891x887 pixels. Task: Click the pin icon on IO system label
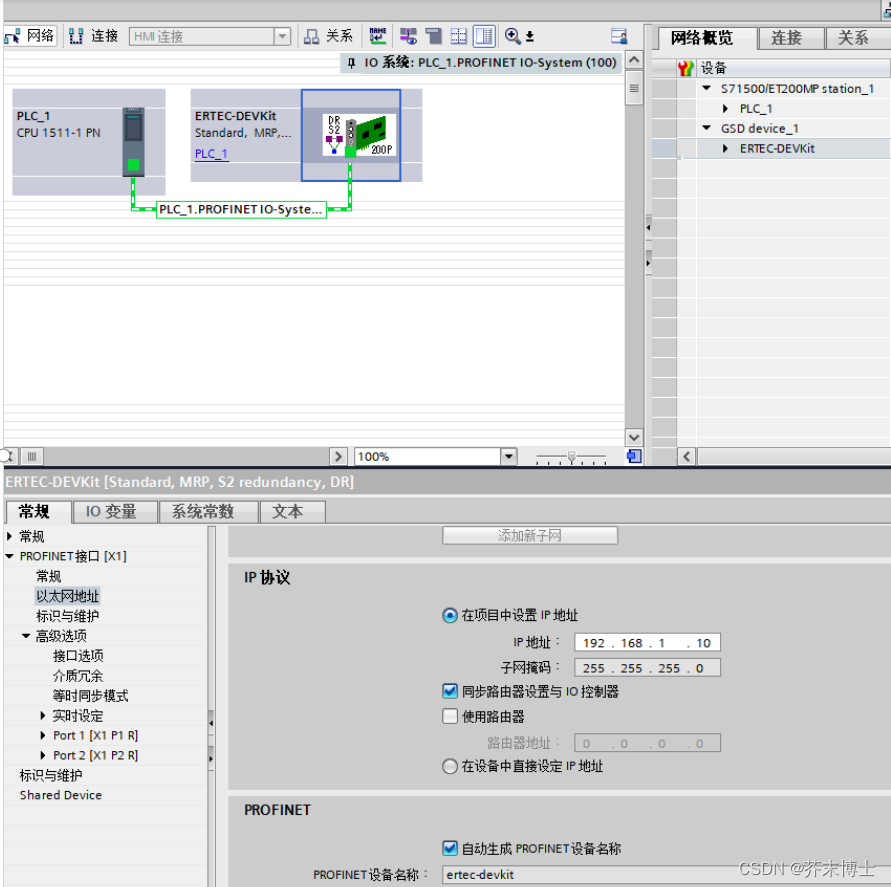tap(352, 63)
